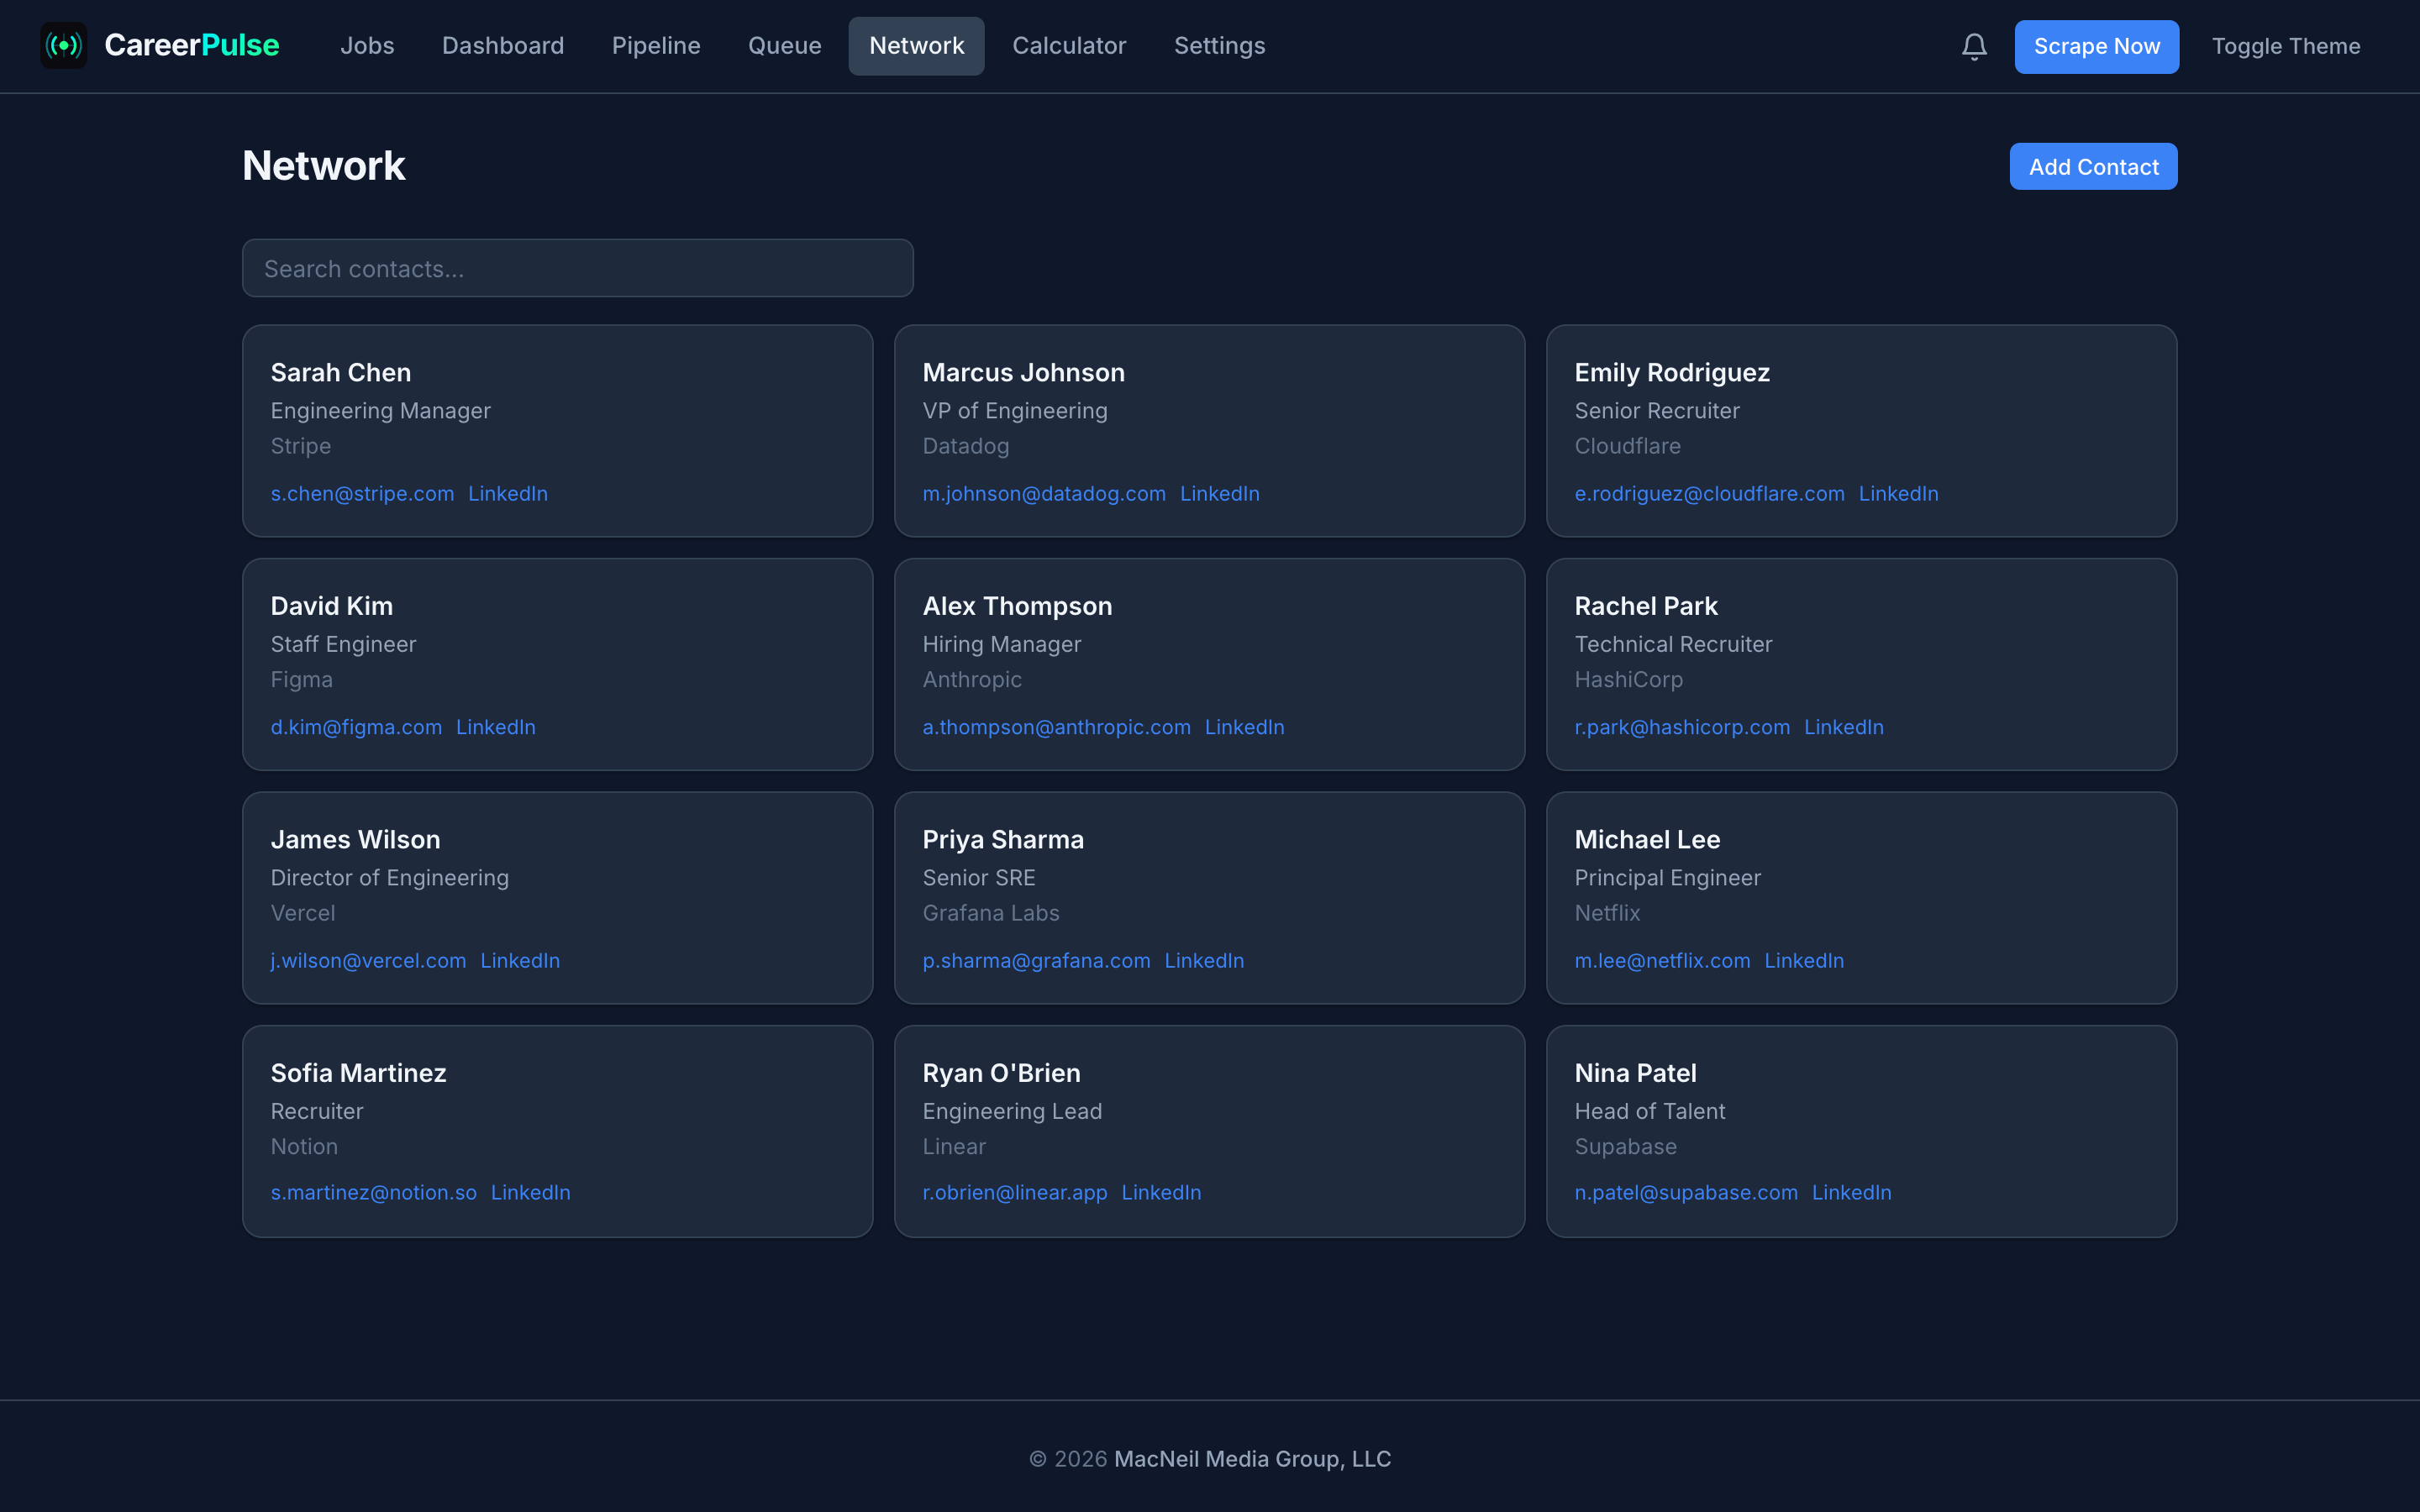Go to the Calculator page

click(1068, 45)
